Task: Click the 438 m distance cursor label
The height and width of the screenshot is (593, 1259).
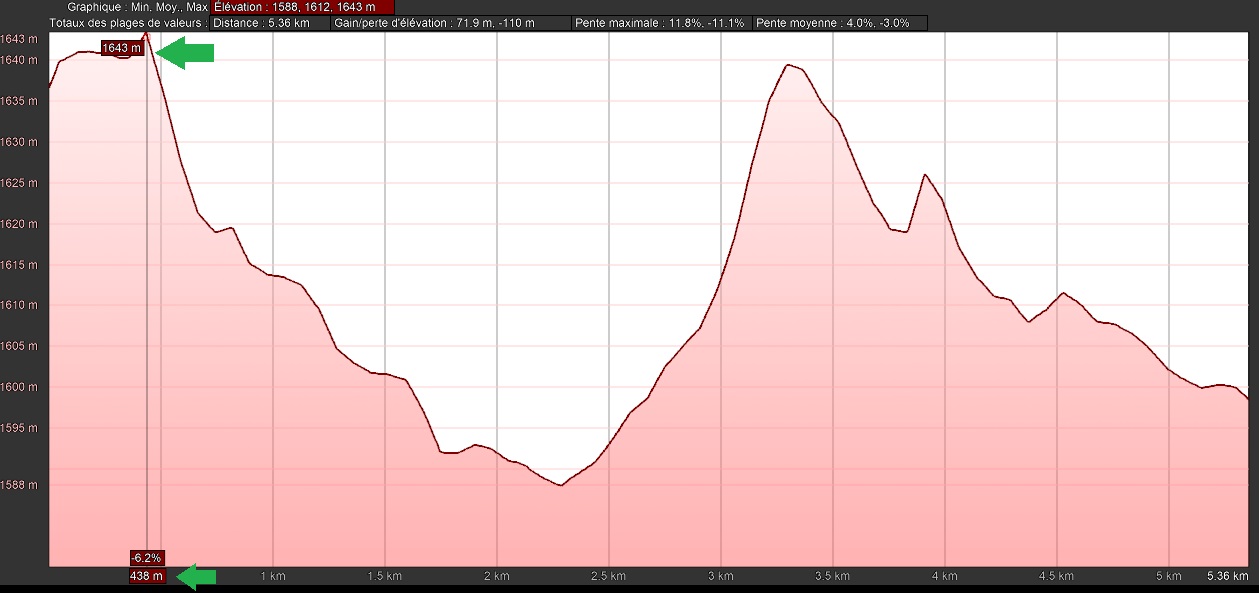Action: coord(146,576)
